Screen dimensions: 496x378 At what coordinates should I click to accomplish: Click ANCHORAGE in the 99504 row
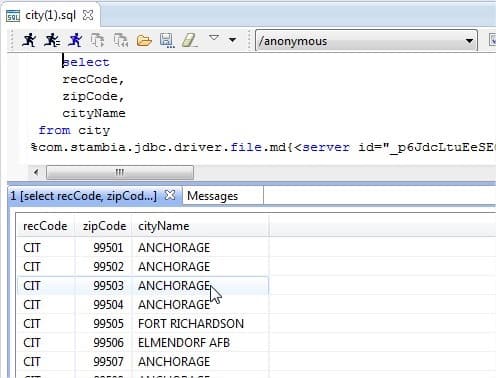click(x=174, y=305)
